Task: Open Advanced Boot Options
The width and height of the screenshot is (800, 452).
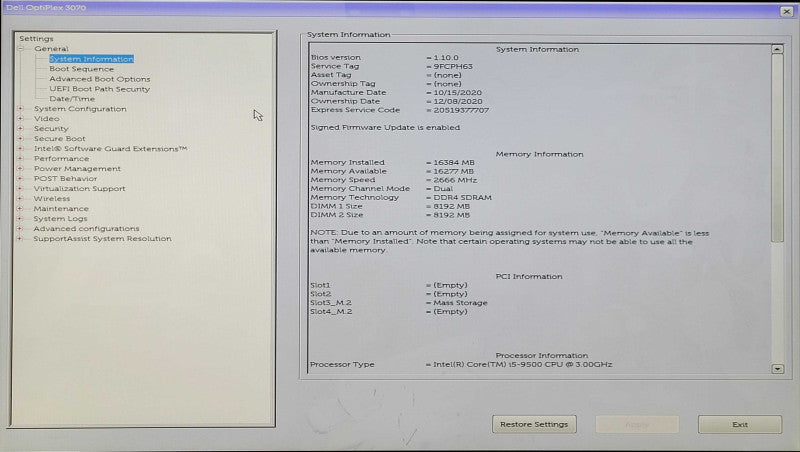Action: pyautogui.click(x=99, y=79)
